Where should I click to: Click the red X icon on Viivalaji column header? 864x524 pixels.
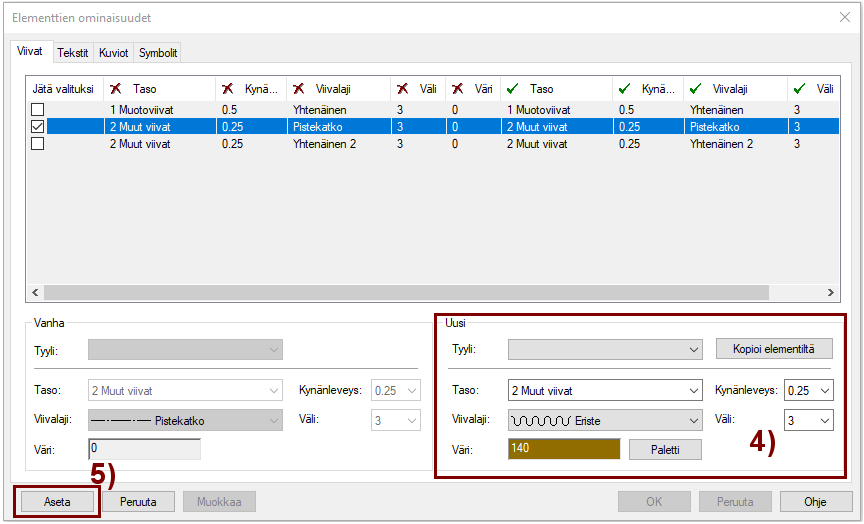point(299,89)
